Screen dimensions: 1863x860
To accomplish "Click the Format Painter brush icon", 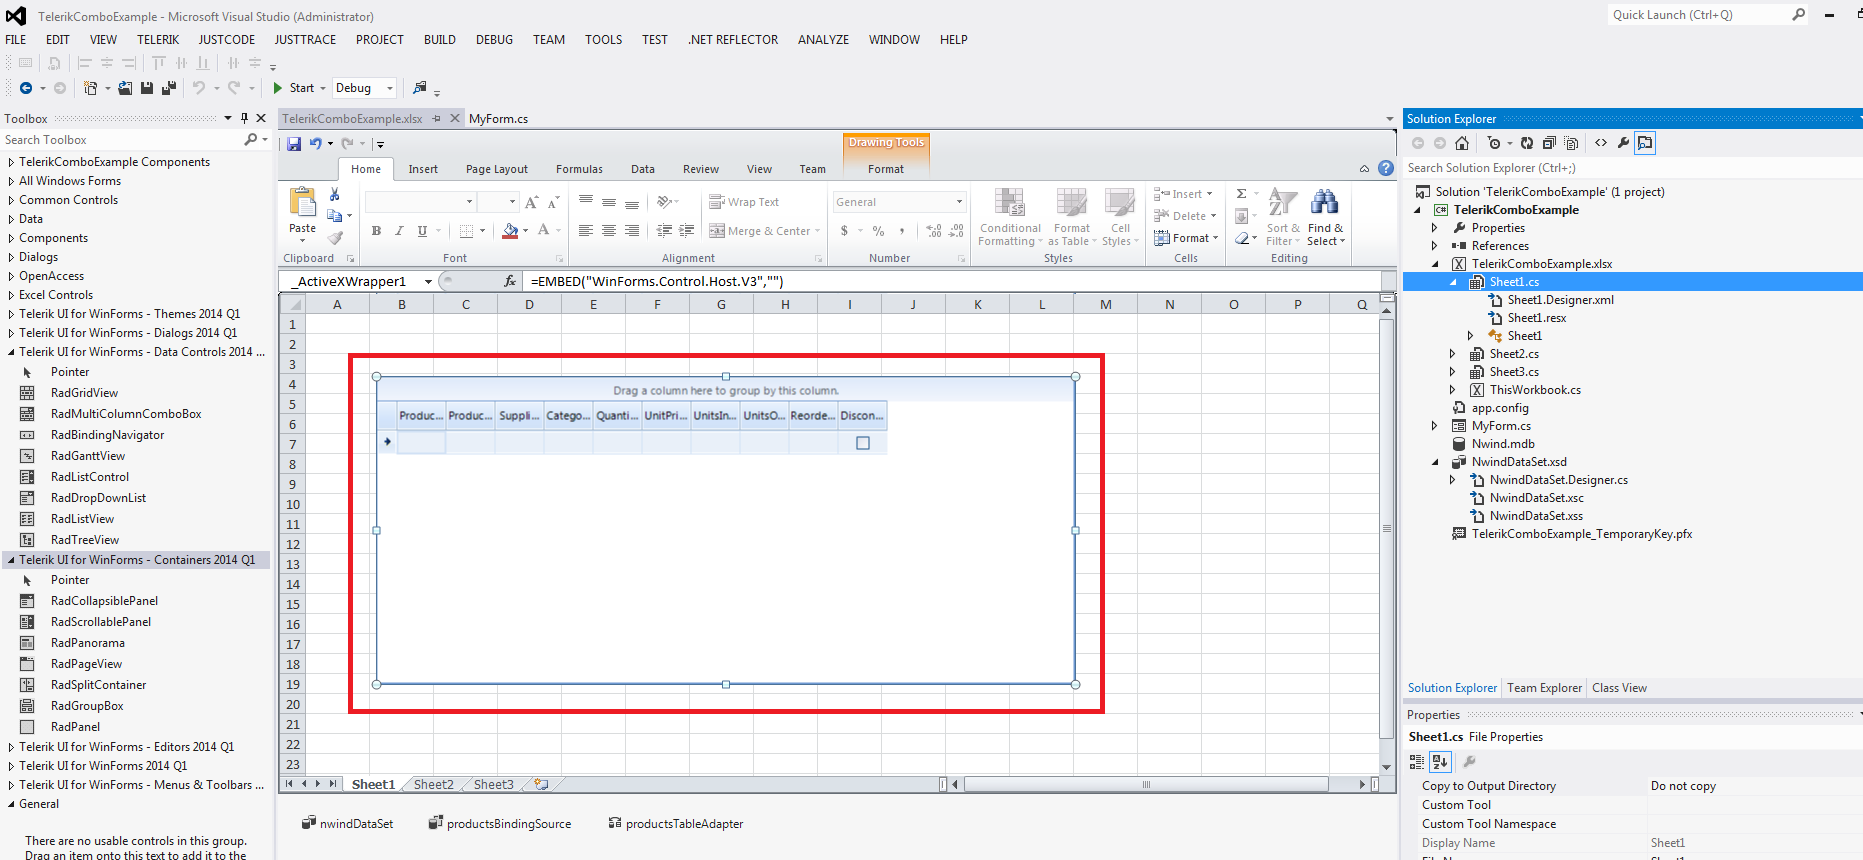I will pyautogui.click(x=335, y=238).
